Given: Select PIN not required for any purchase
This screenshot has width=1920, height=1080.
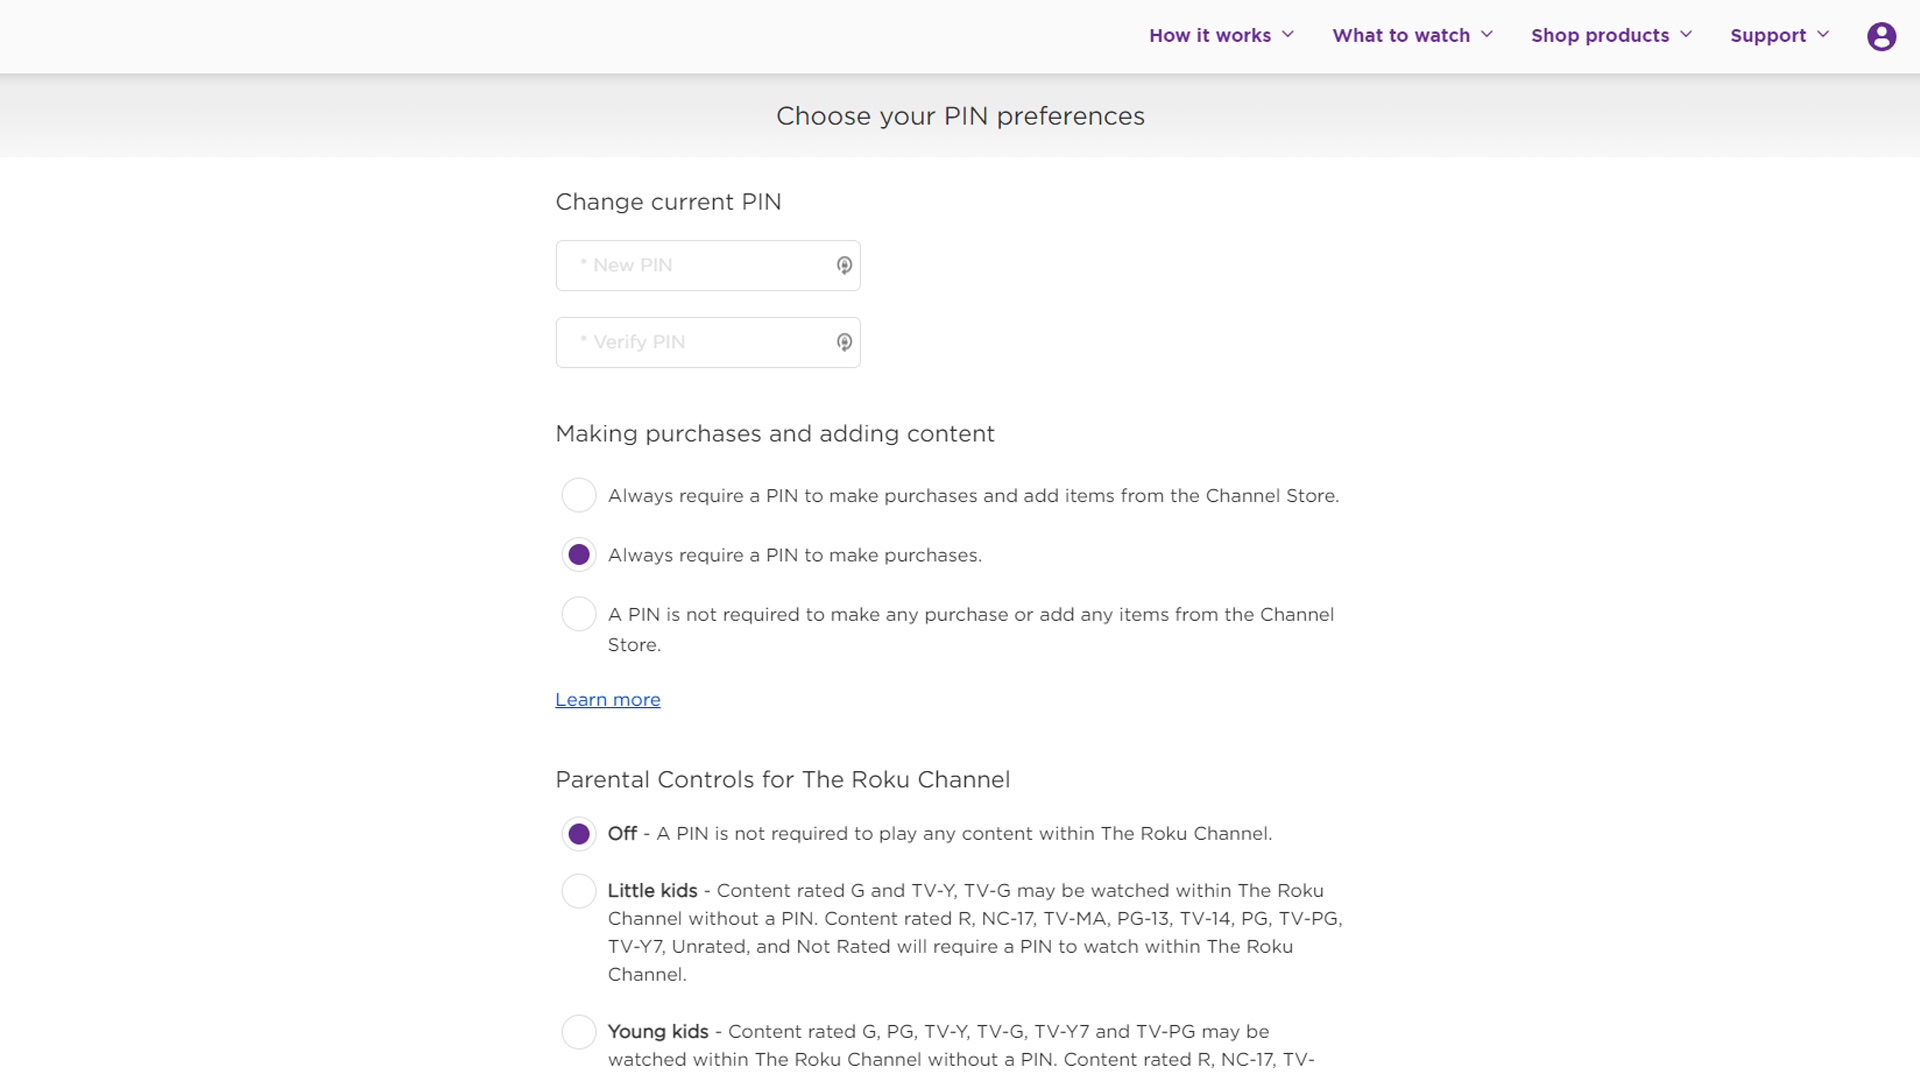Looking at the screenshot, I should [x=579, y=614].
